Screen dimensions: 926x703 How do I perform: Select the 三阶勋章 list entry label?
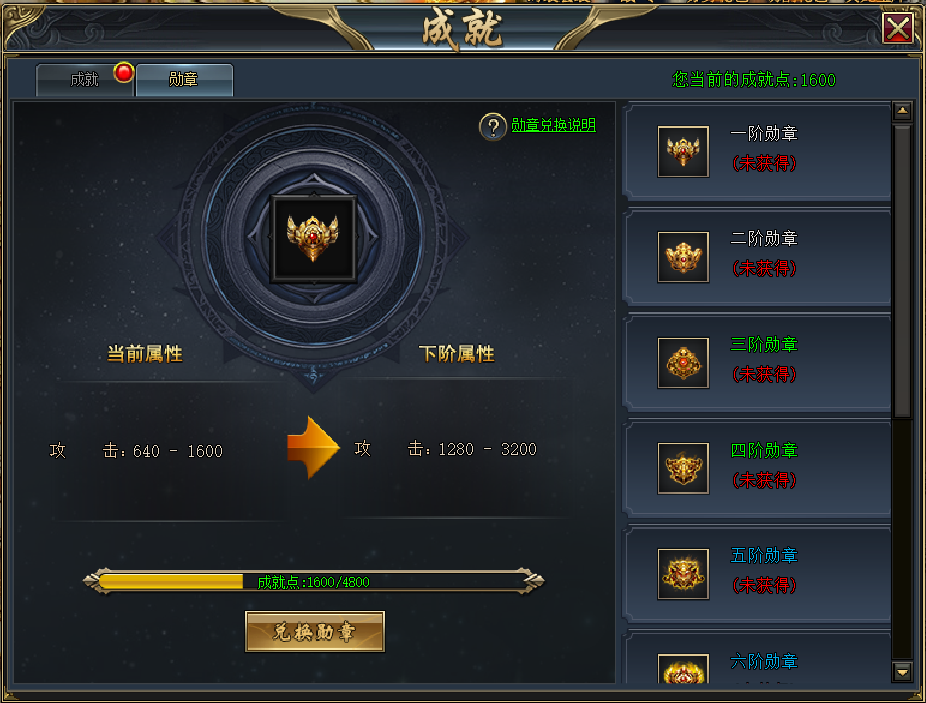tap(764, 344)
